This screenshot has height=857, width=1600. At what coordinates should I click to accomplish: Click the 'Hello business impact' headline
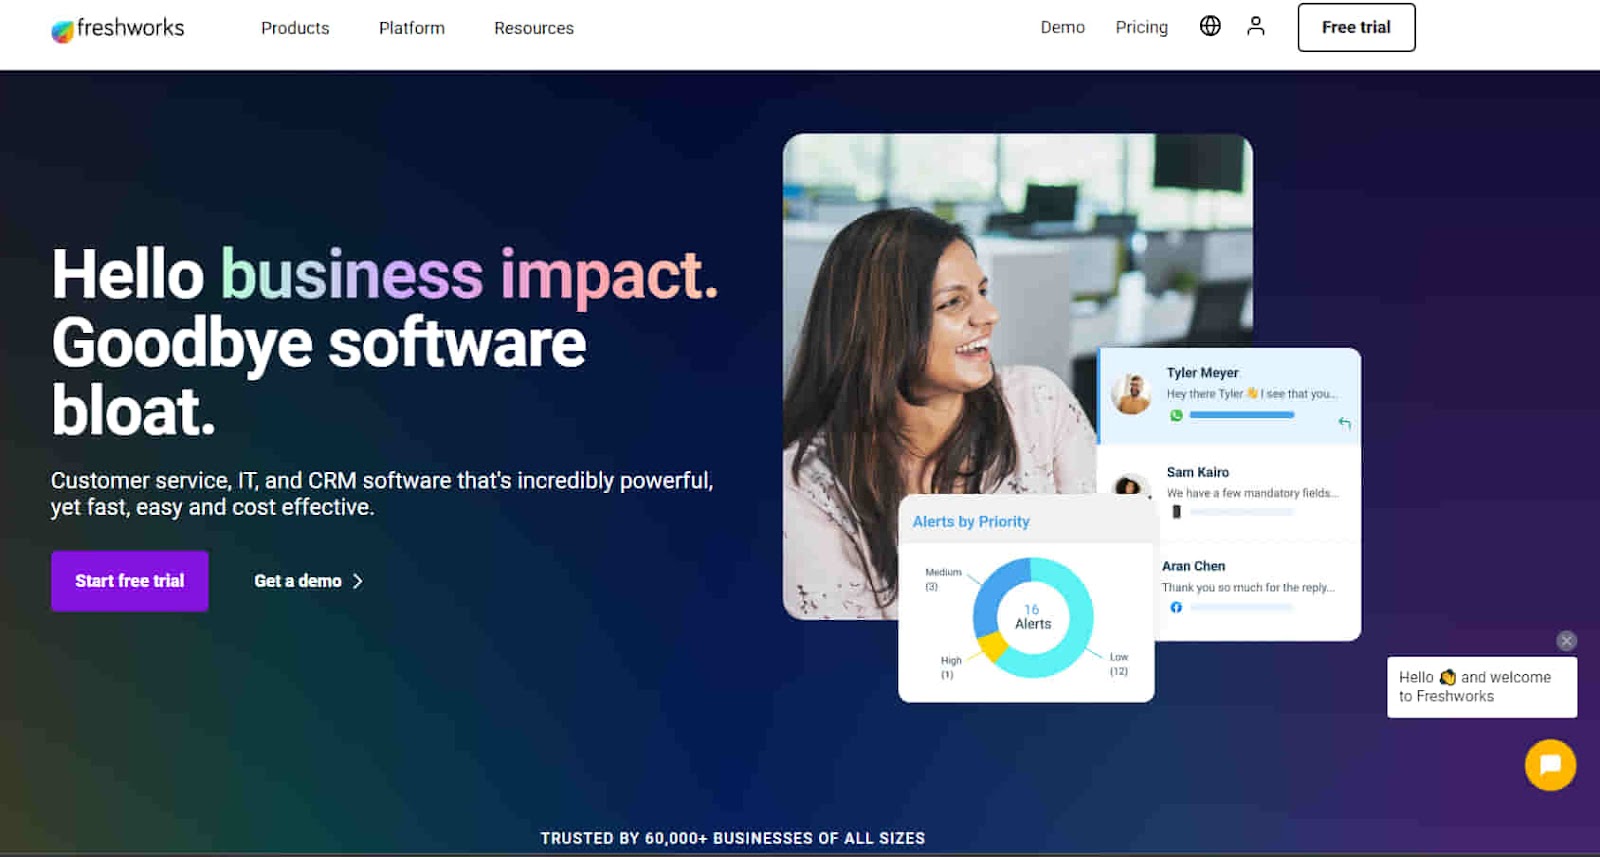click(x=385, y=274)
